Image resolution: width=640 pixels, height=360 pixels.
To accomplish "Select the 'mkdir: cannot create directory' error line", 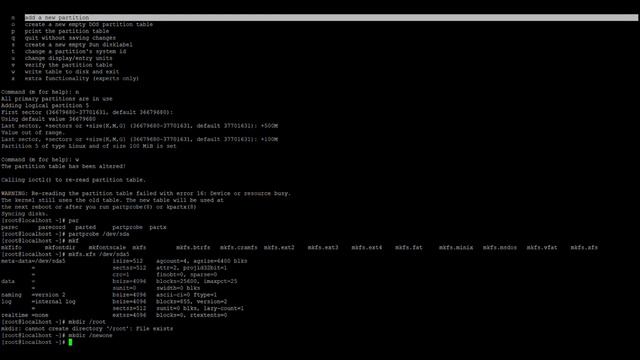I will click(x=87, y=329).
